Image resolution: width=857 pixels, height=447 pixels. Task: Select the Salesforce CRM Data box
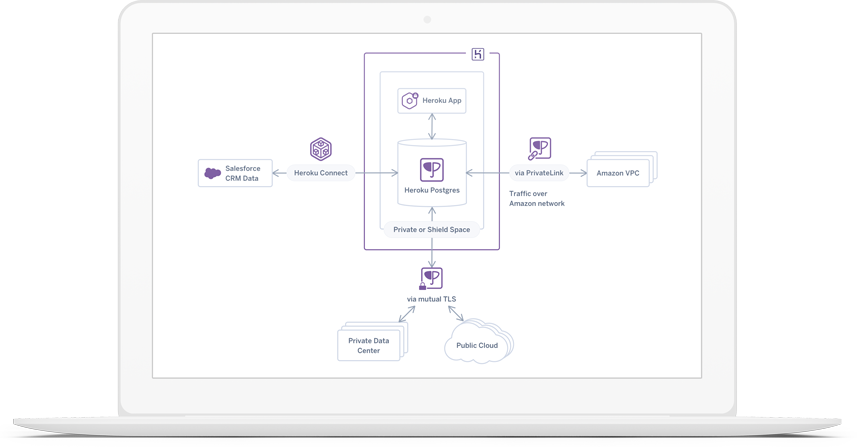click(235, 173)
